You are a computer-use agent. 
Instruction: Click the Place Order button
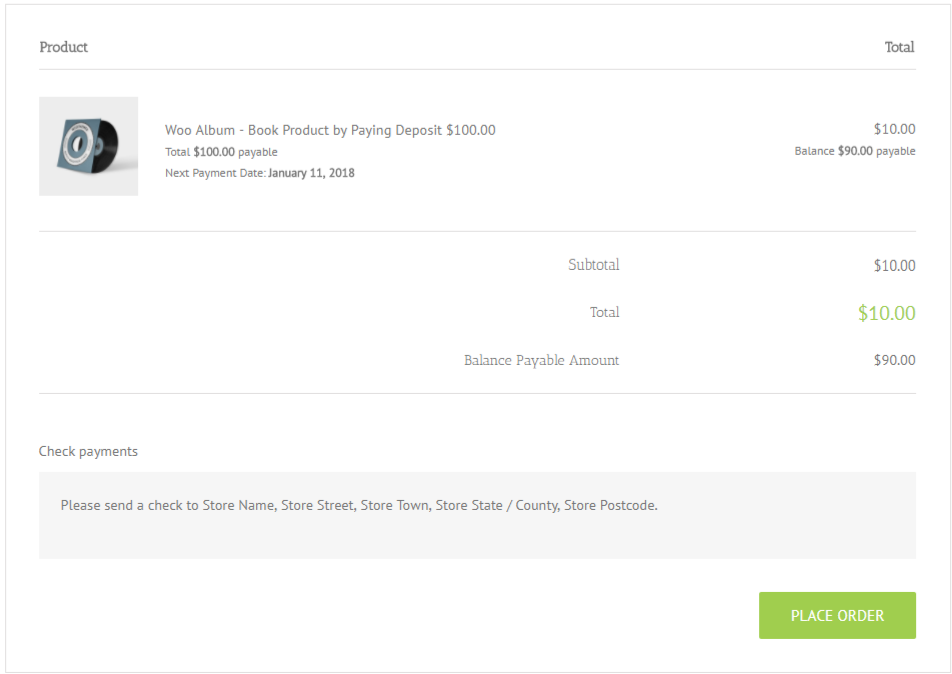point(837,615)
